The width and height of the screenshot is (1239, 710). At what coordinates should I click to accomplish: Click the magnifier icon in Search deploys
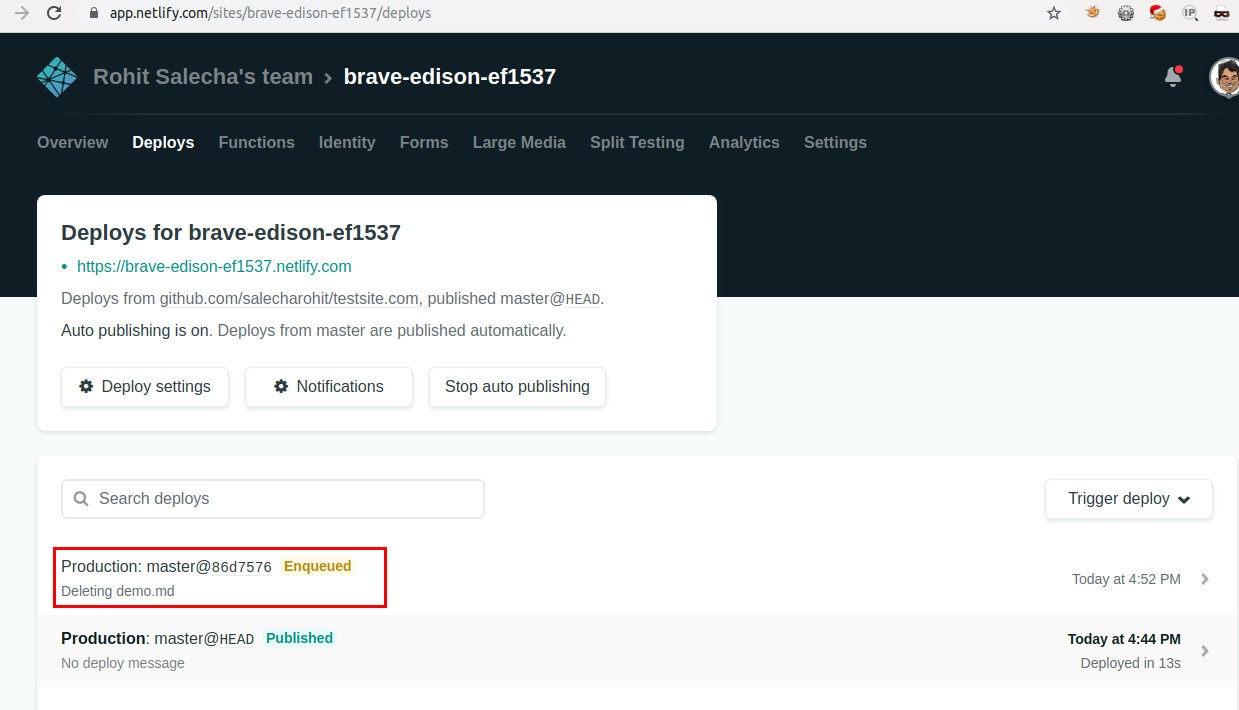coord(82,499)
